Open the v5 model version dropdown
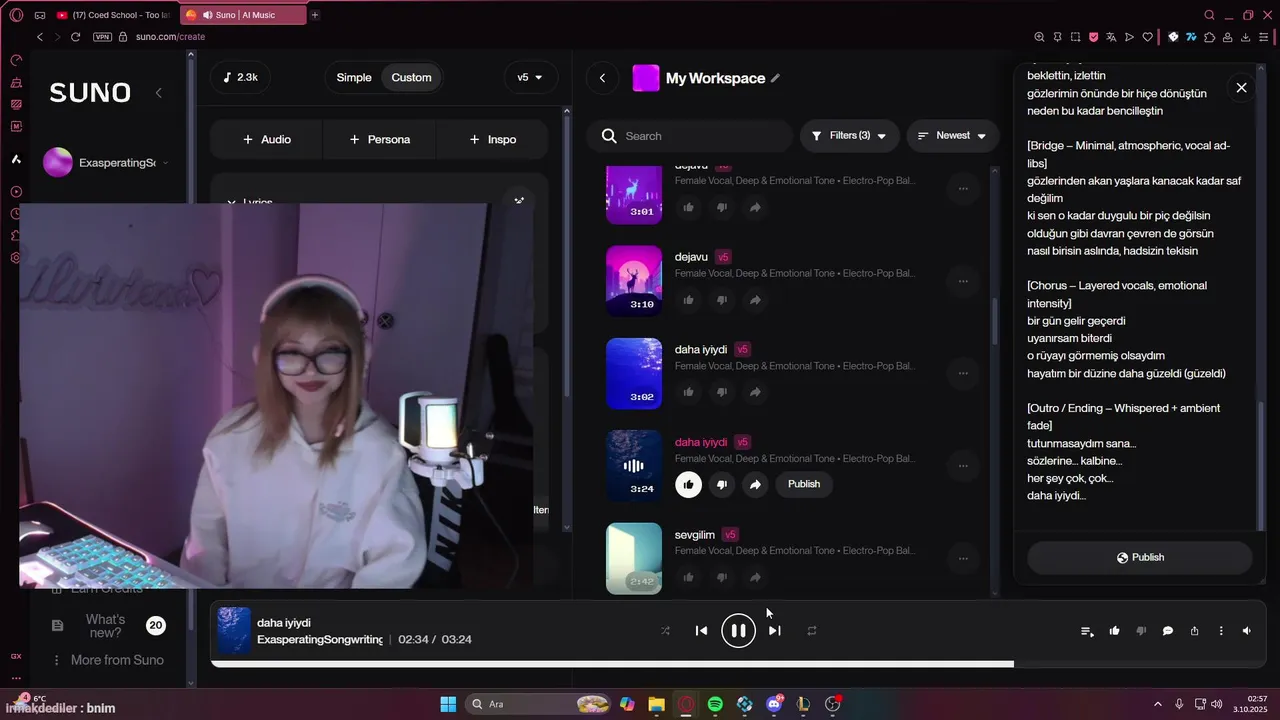The width and height of the screenshot is (1280, 720). pos(530,77)
